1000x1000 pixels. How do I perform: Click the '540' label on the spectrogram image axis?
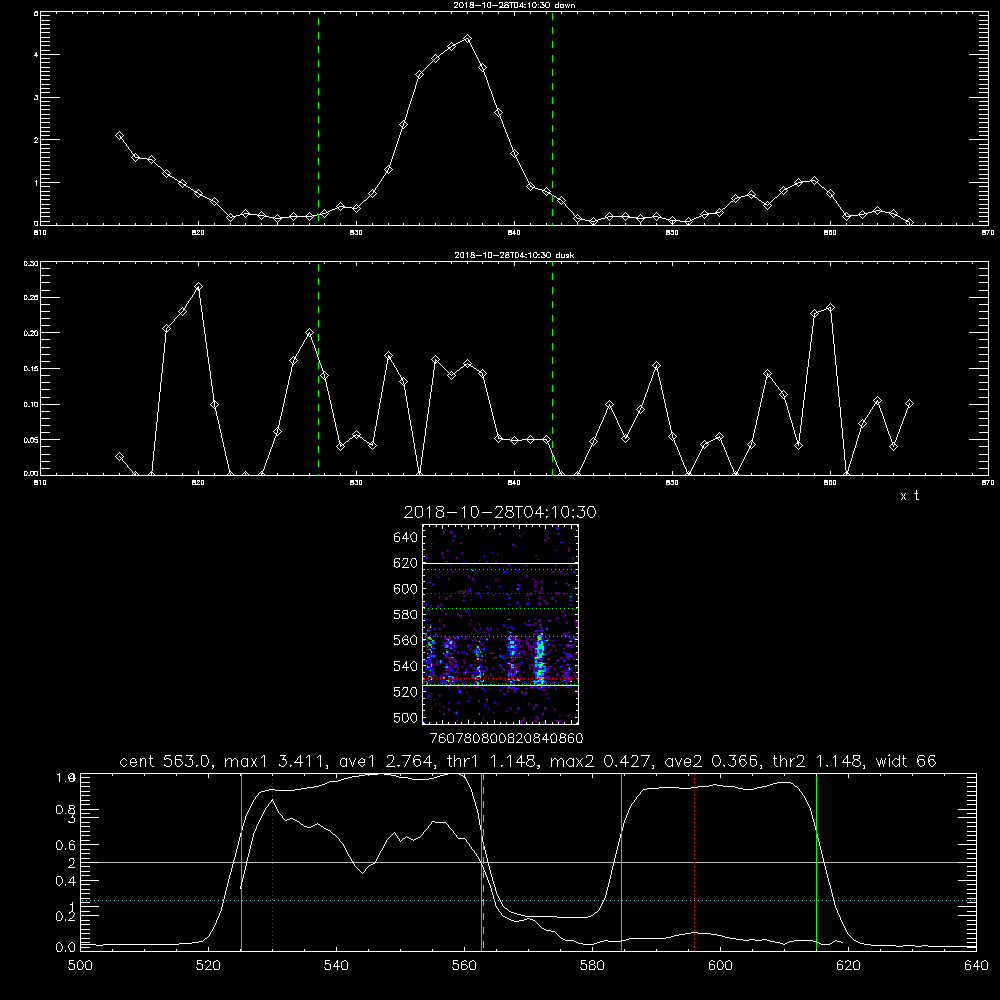405,666
